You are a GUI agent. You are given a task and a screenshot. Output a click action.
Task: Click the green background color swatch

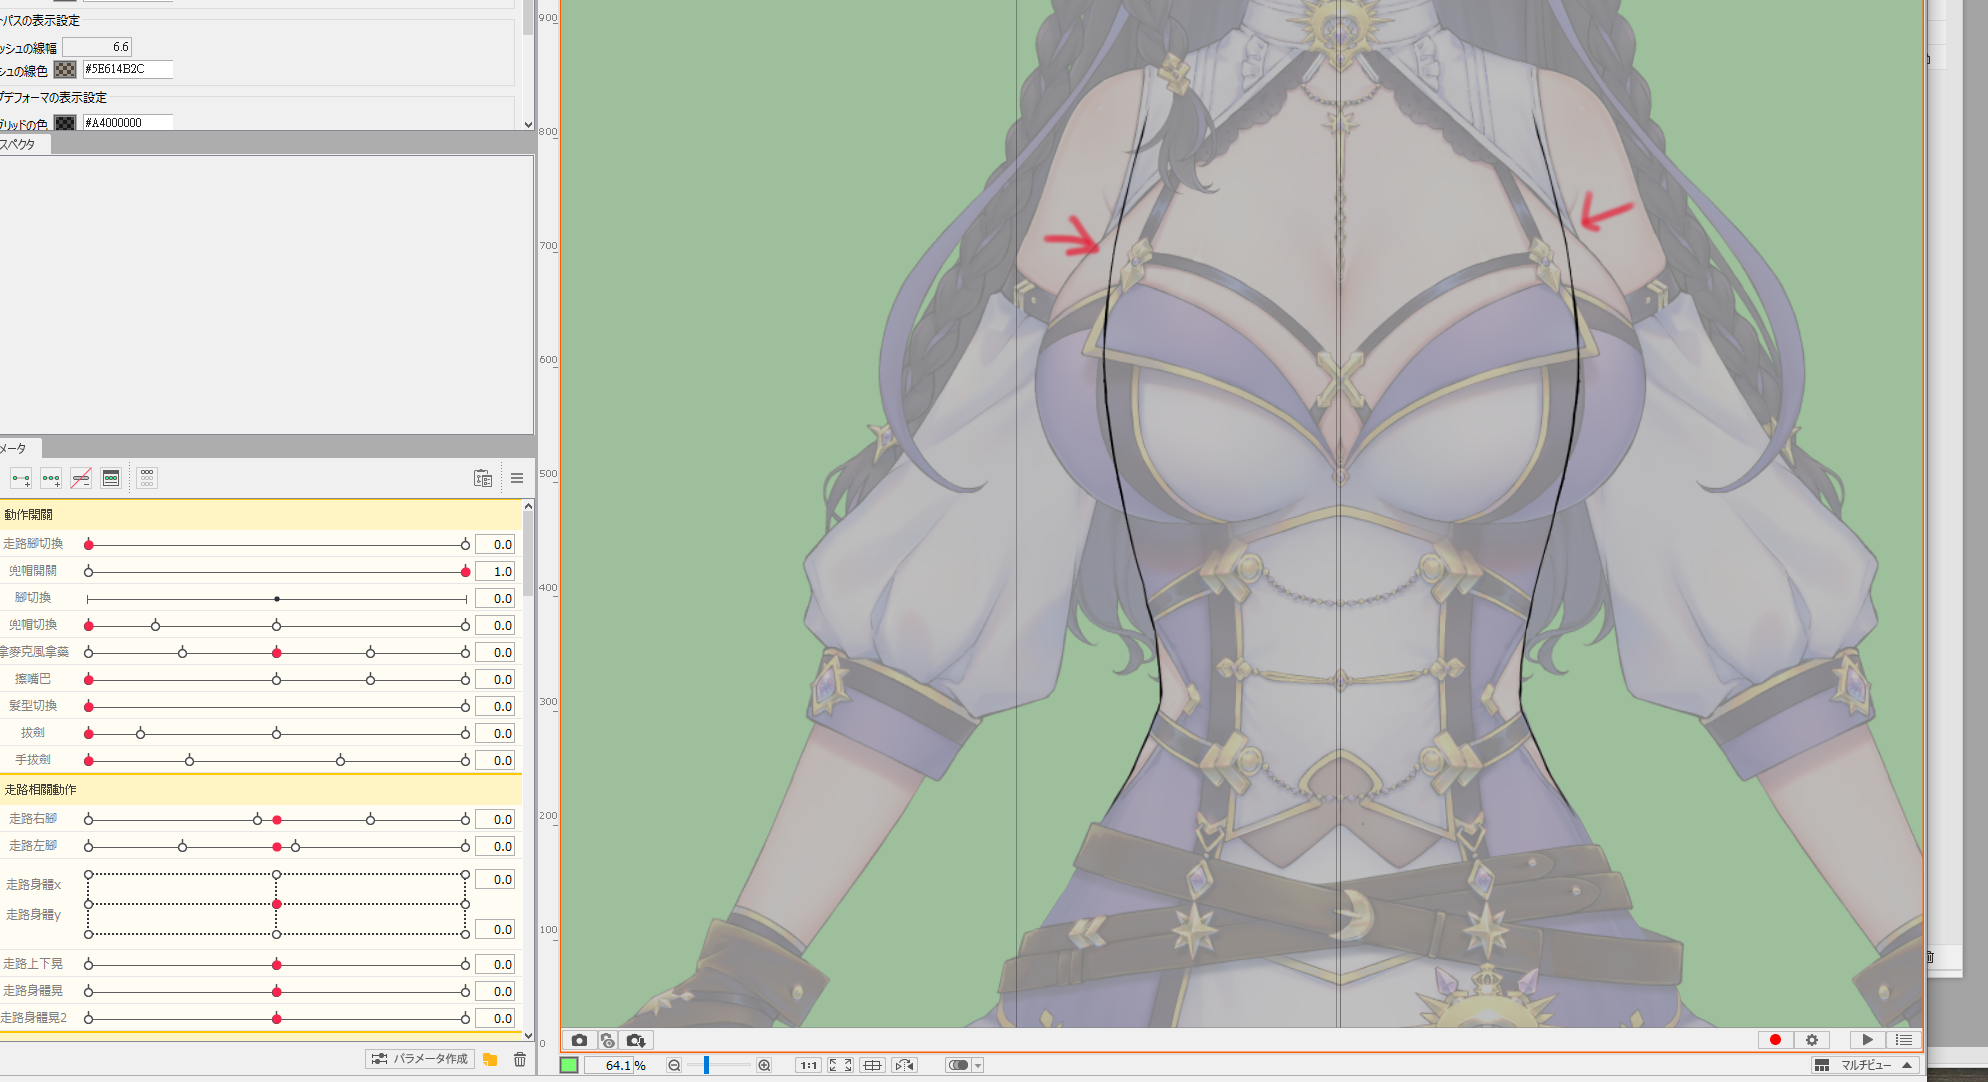click(569, 1066)
